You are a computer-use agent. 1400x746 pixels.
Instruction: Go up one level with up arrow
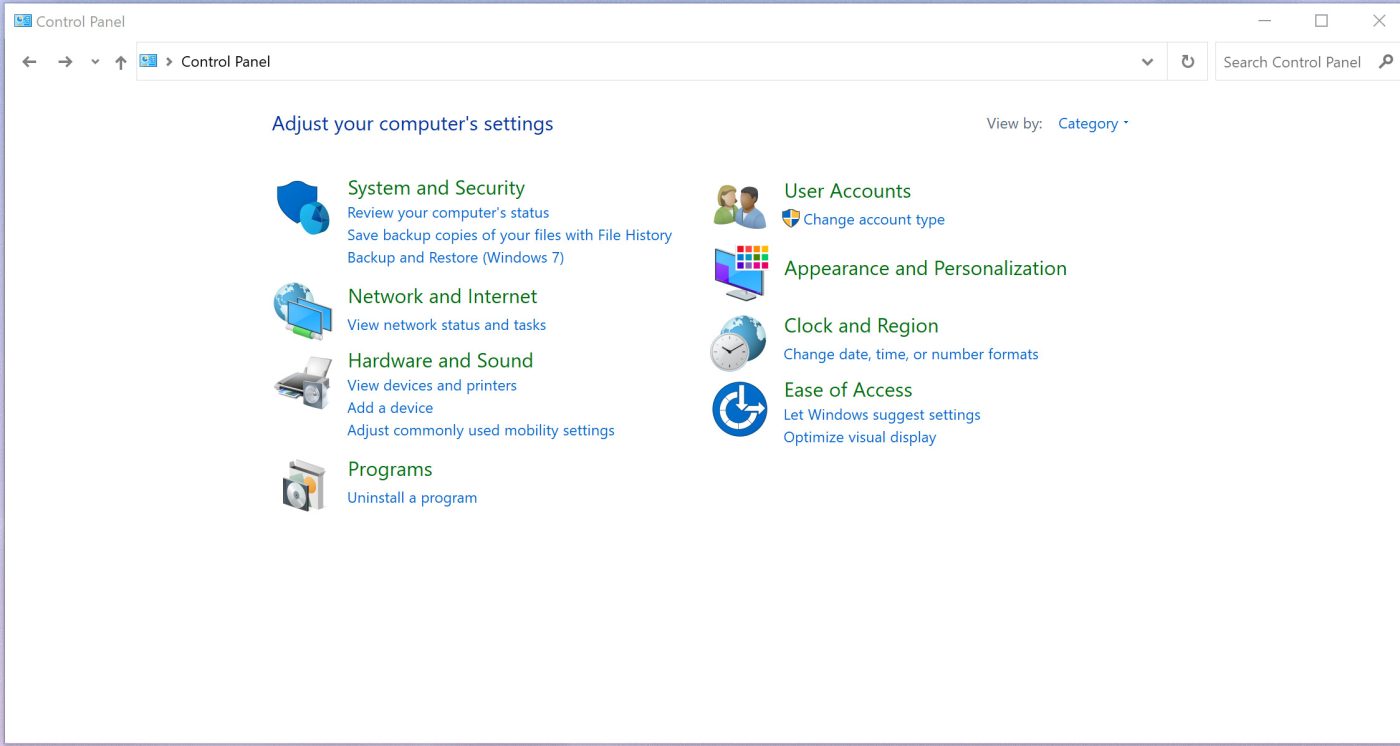[121, 62]
